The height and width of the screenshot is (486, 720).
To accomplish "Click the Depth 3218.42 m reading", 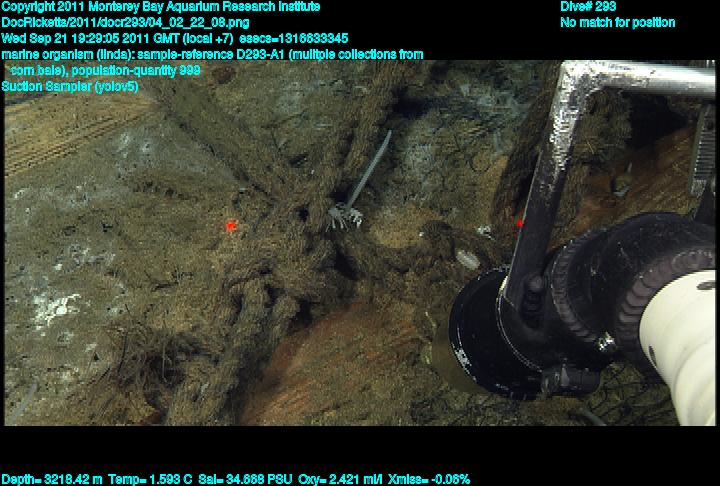I will tap(47, 479).
